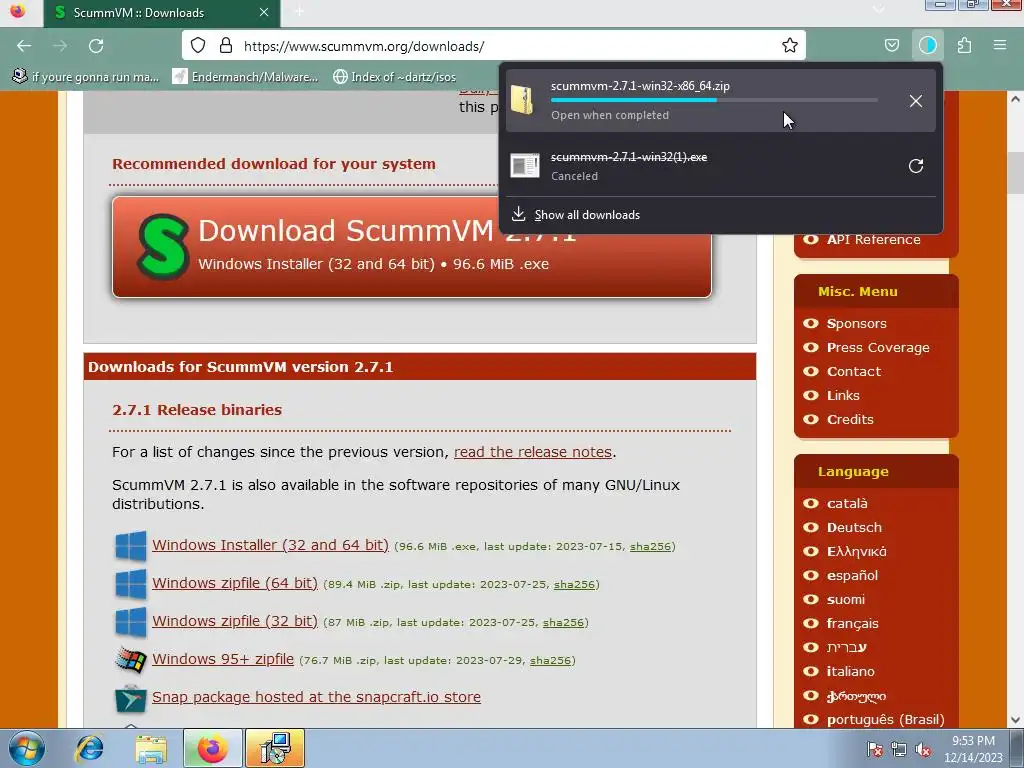The image size is (1024, 768).
Task: Switch language to català
Action: point(847,504)
